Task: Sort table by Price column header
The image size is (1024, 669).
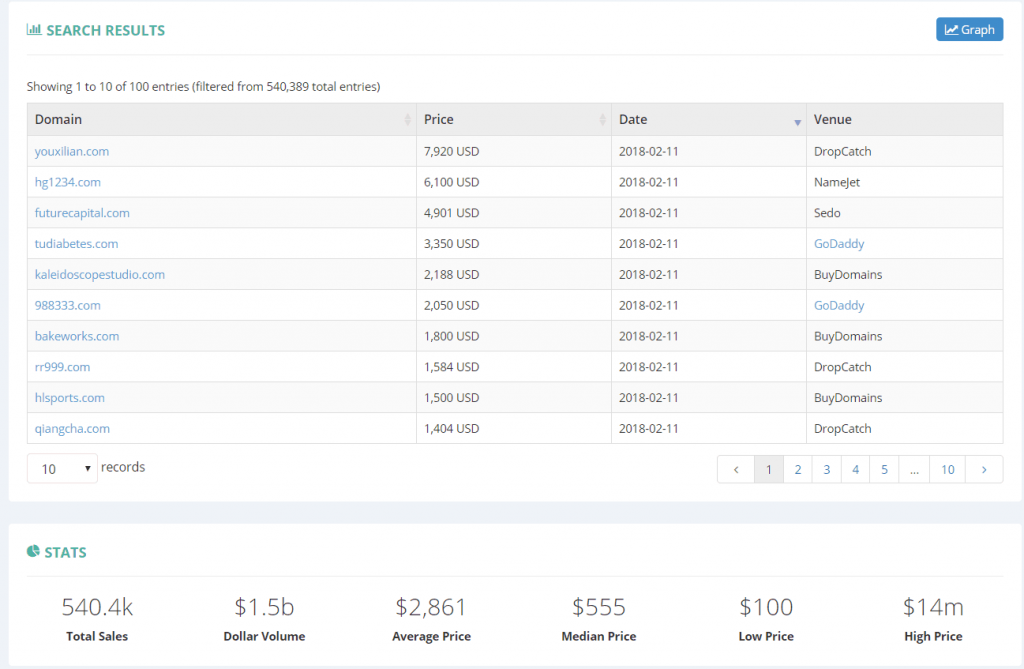Action: pyautogui.click(x=513, y=120)
